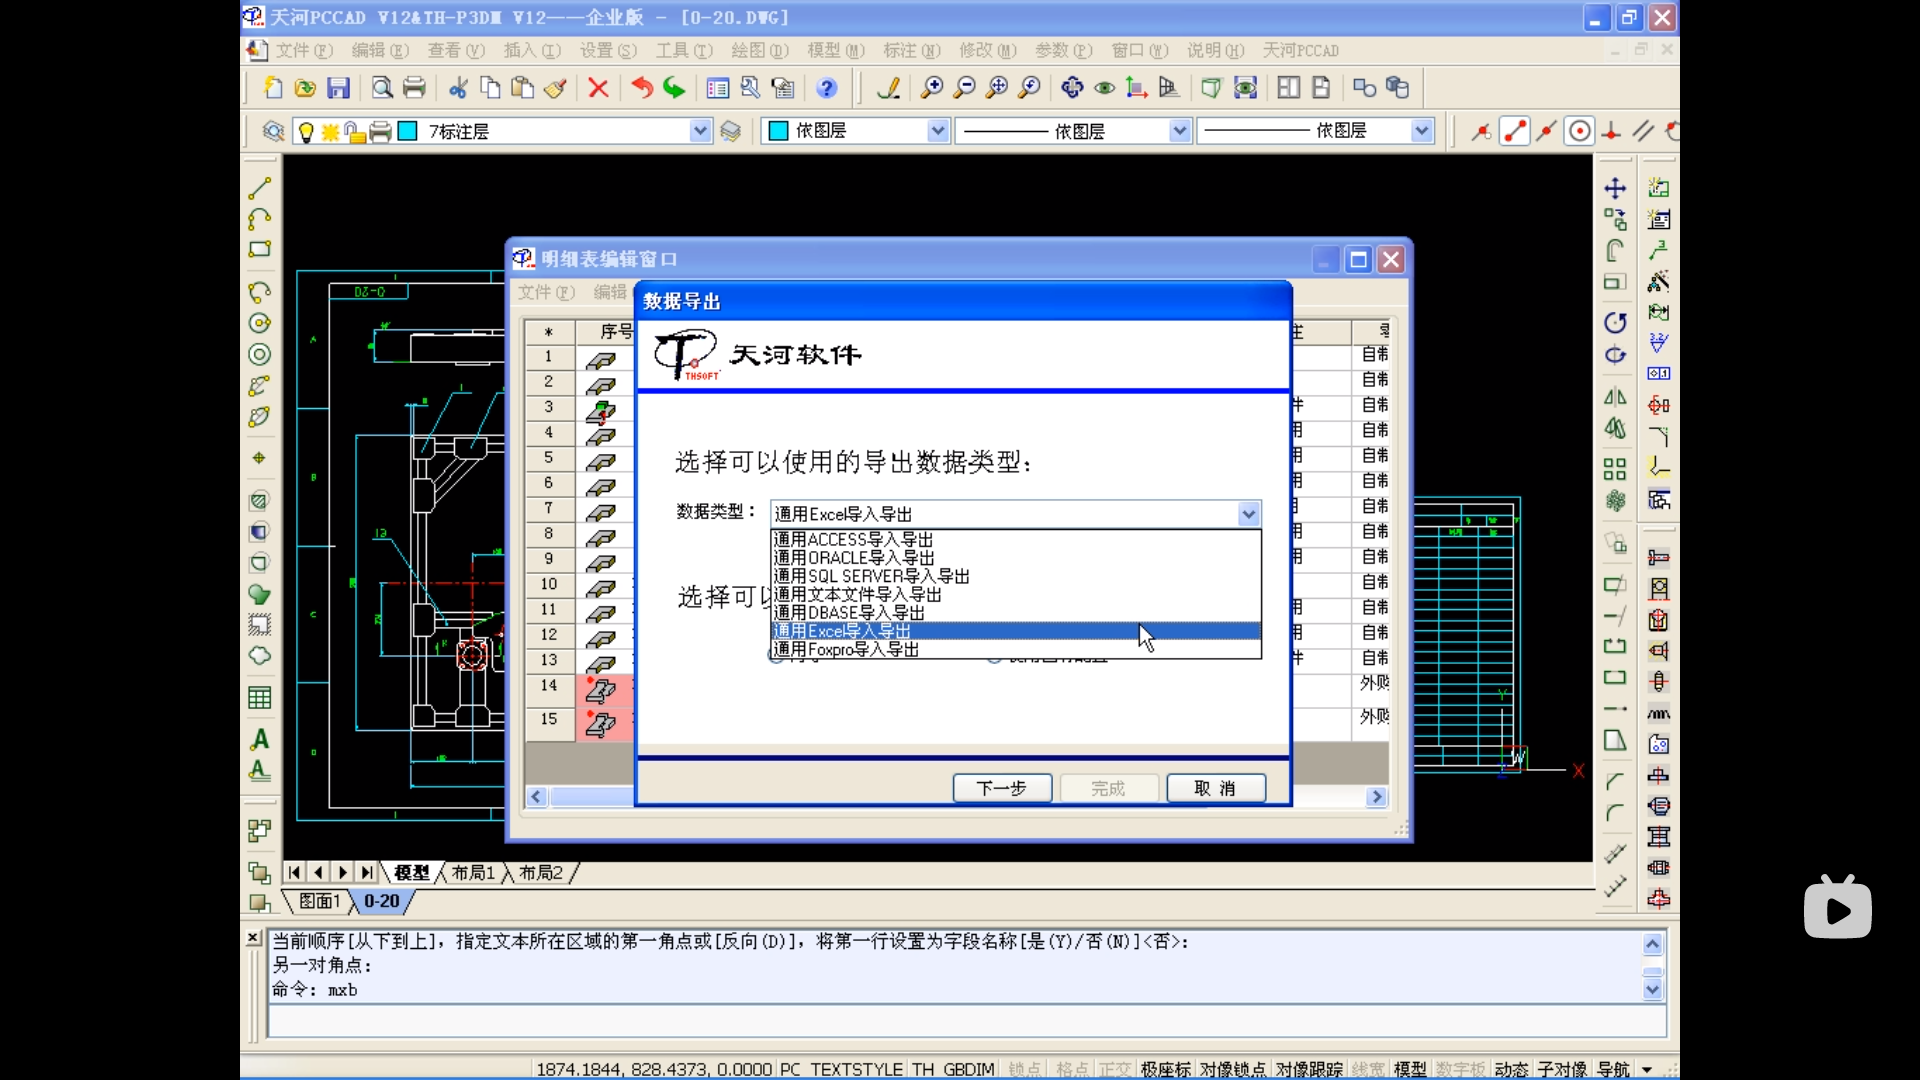Click color swatch in 依图层 color box

[x=778, y=131]
